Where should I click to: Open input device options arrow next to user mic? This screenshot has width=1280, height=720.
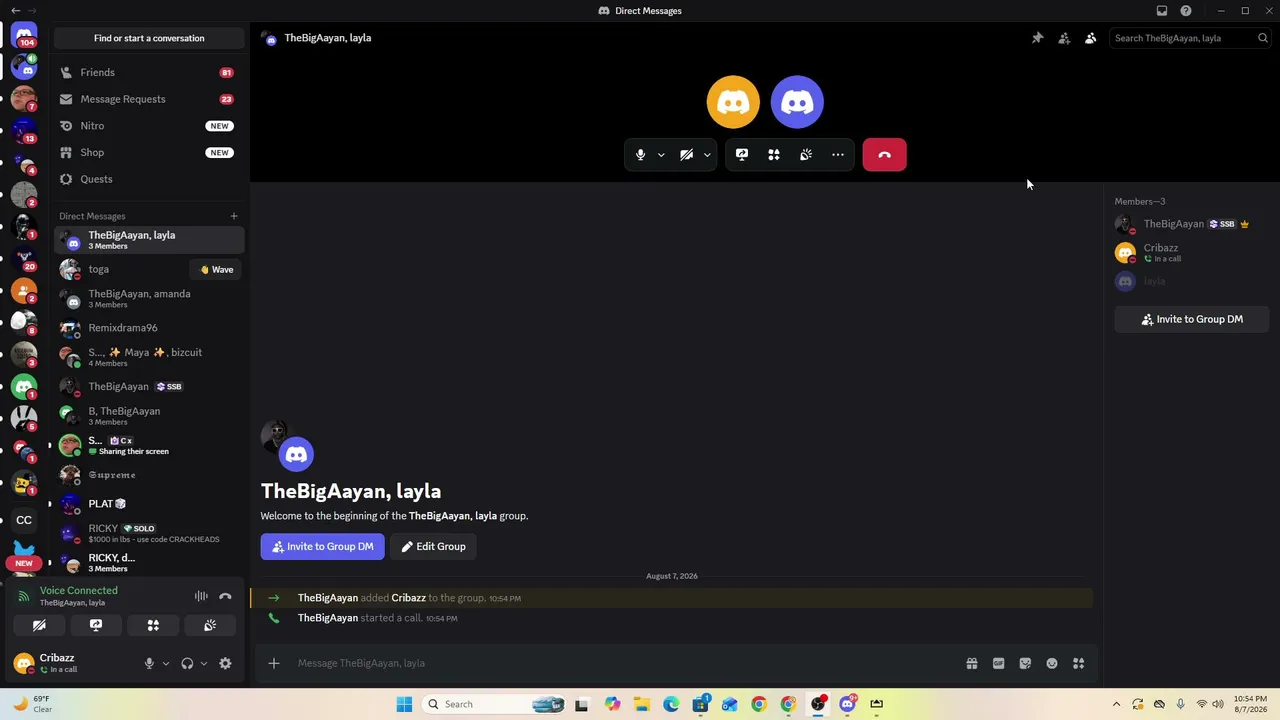166,663
